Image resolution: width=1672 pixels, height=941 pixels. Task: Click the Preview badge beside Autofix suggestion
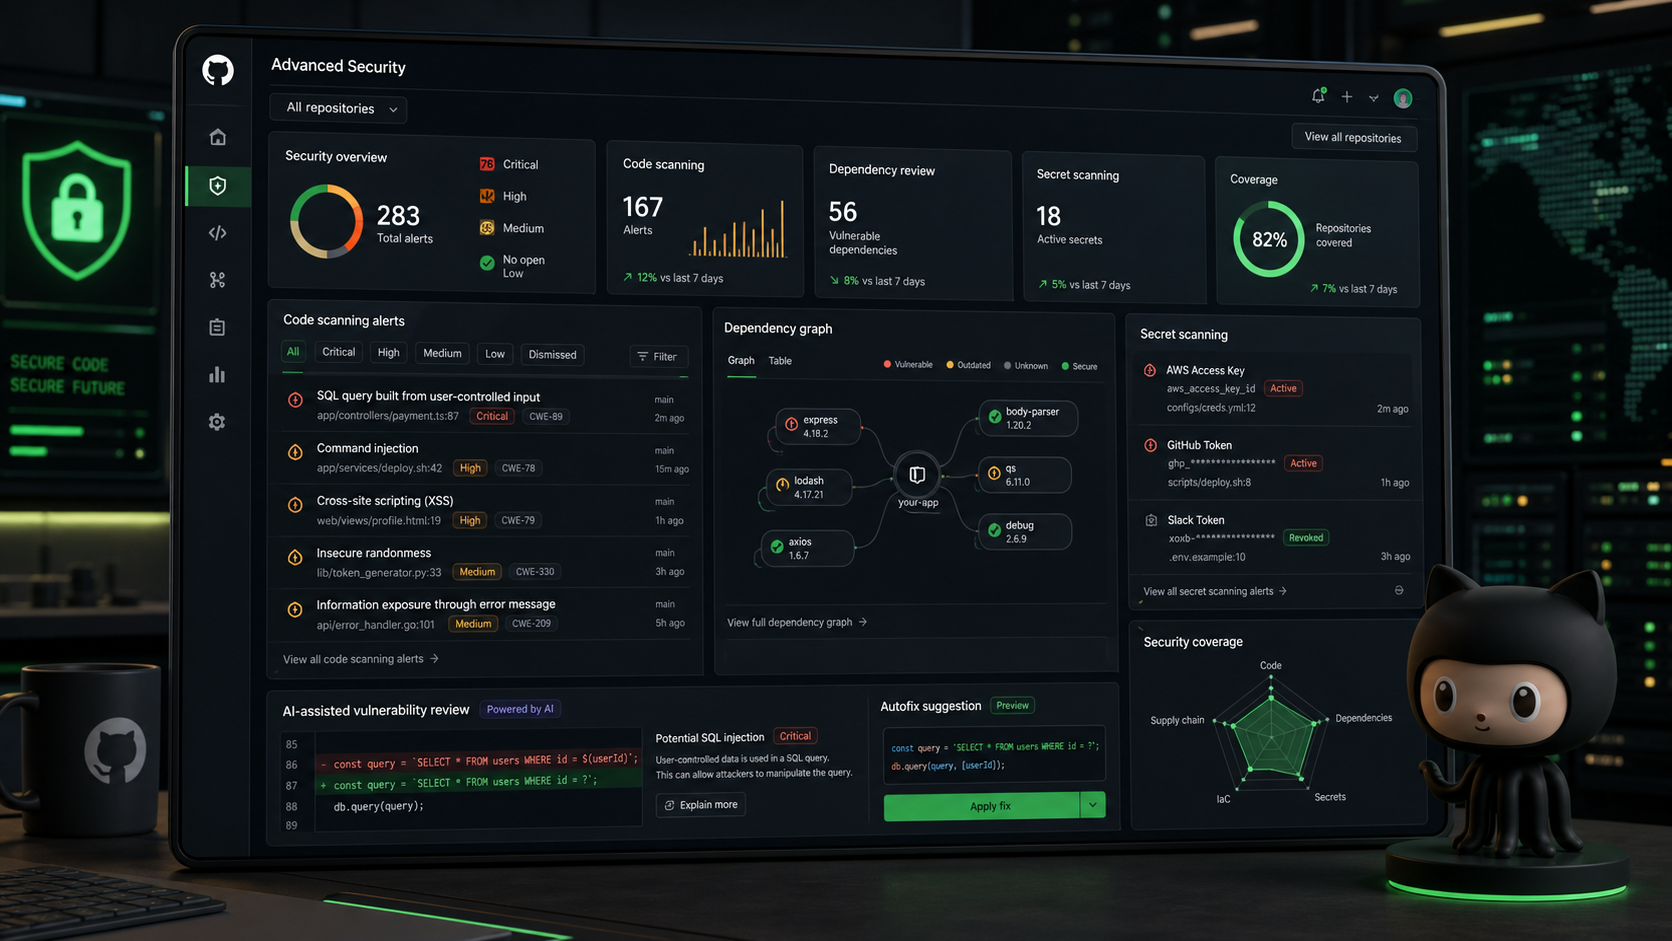pyautogui.click(x=1012, y=705)
